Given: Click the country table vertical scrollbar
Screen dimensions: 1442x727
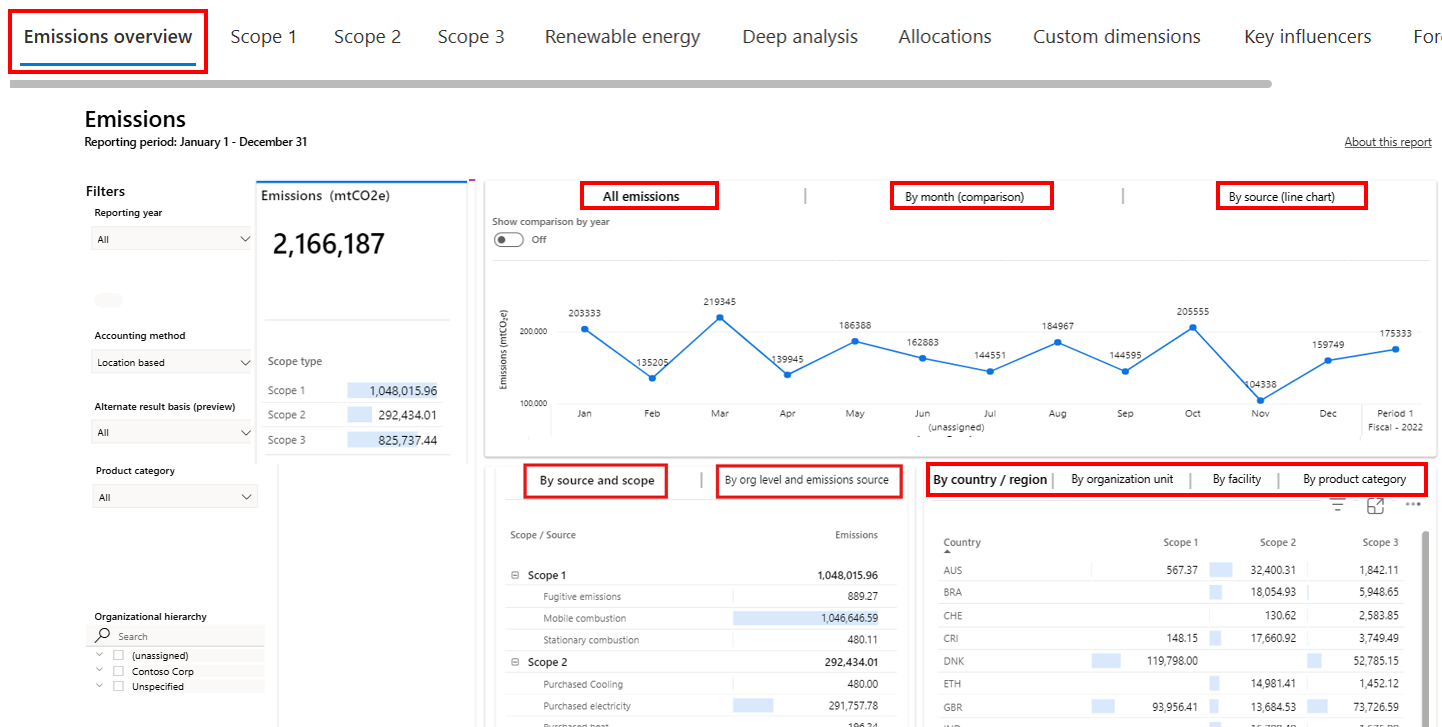Looking at the screenshot, I should [1425, 628].
